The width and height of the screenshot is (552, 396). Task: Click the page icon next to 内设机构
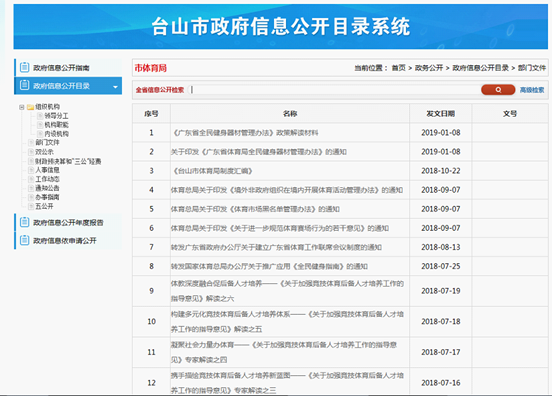click(40, 134)
